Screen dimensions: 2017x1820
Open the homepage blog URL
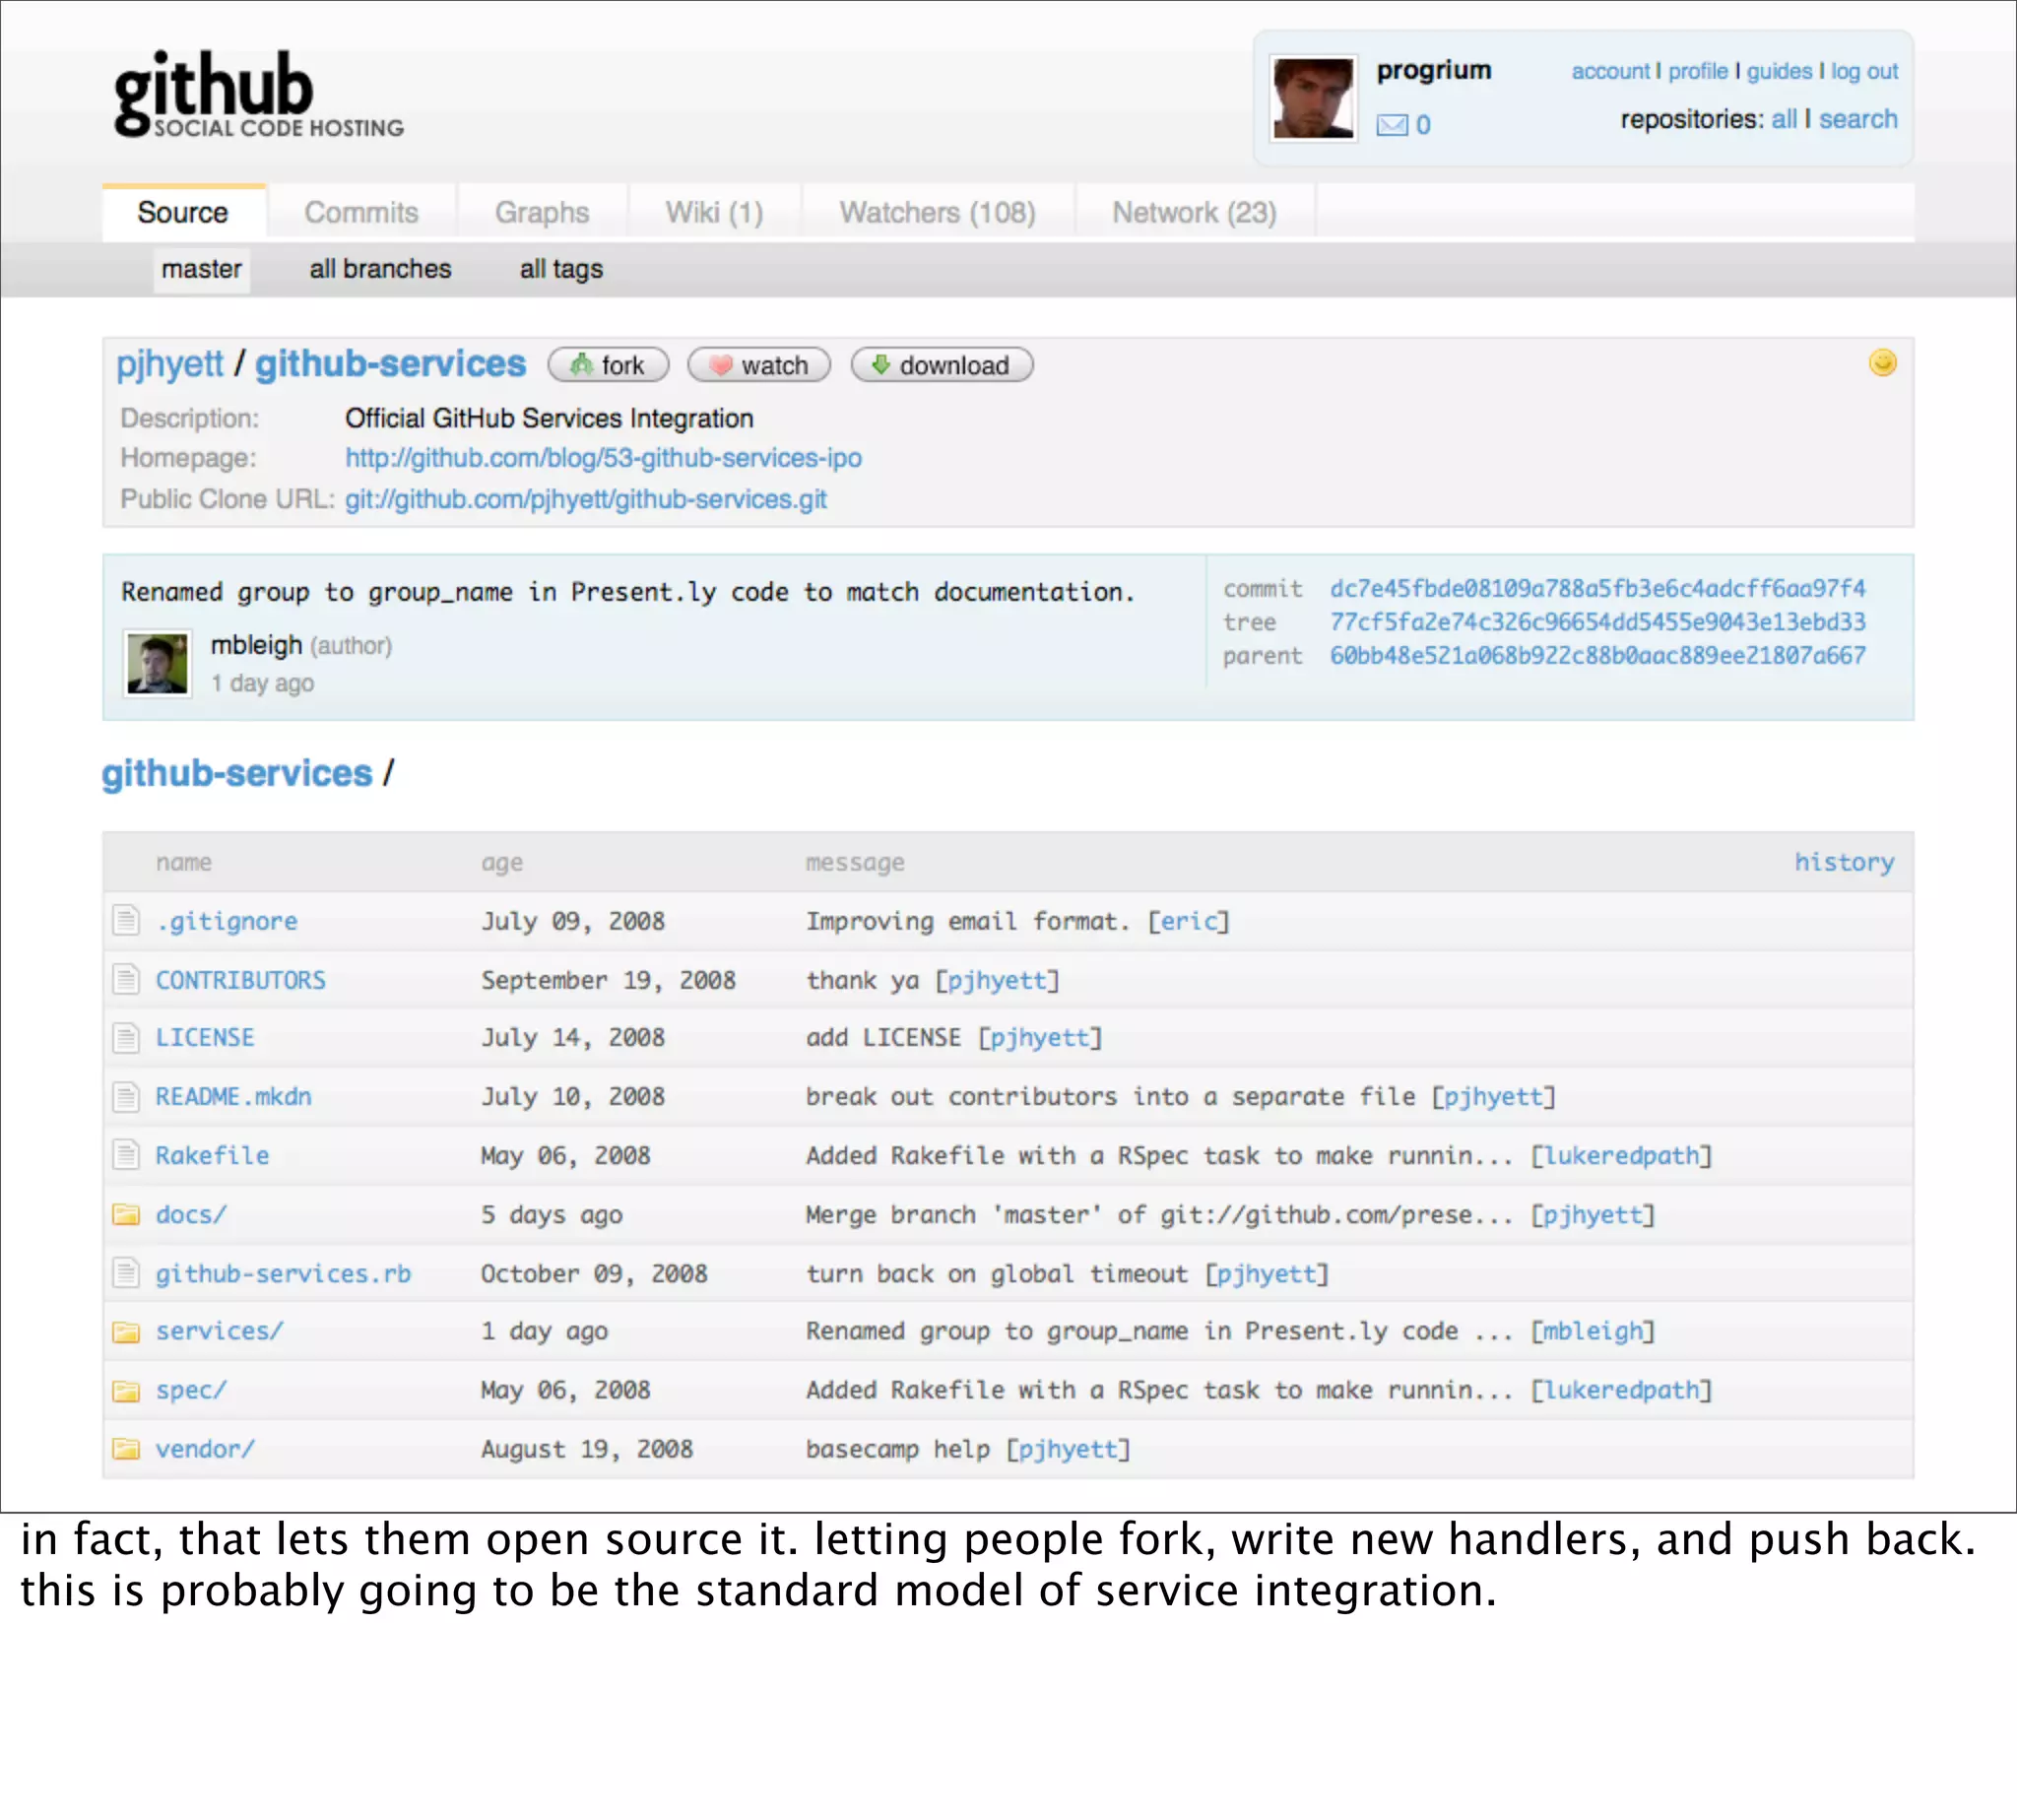(x=603, y=458)
